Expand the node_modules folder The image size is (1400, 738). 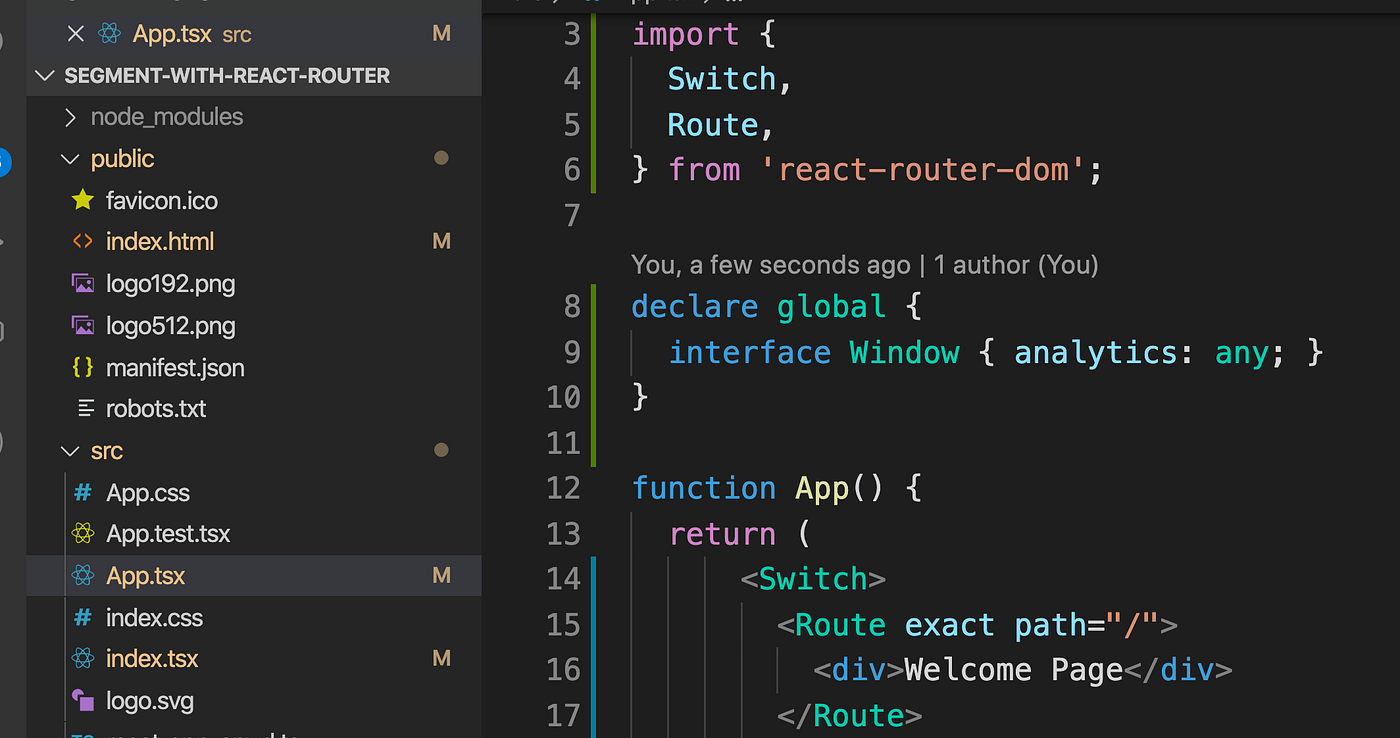(70, 116)
